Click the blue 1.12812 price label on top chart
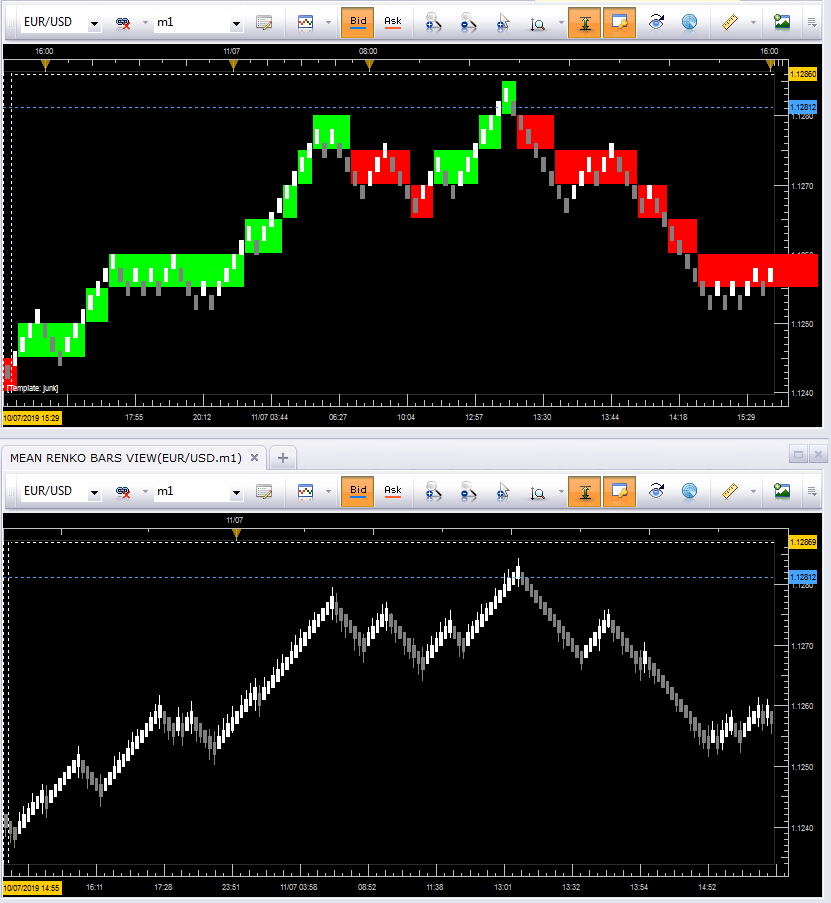Image resolution: width=831 pixels, height=903 pixels. click(x=803, y=107)
